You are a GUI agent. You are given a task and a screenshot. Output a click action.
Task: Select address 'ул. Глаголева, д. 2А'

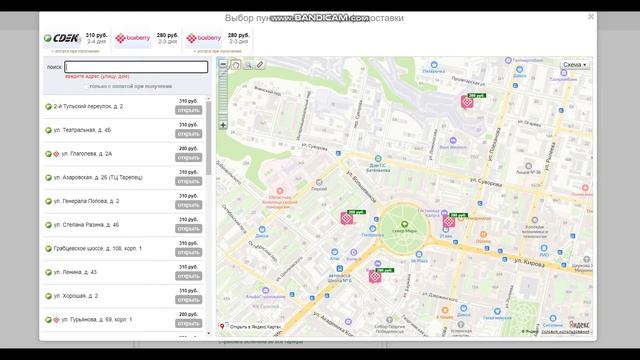click(87, 154)
